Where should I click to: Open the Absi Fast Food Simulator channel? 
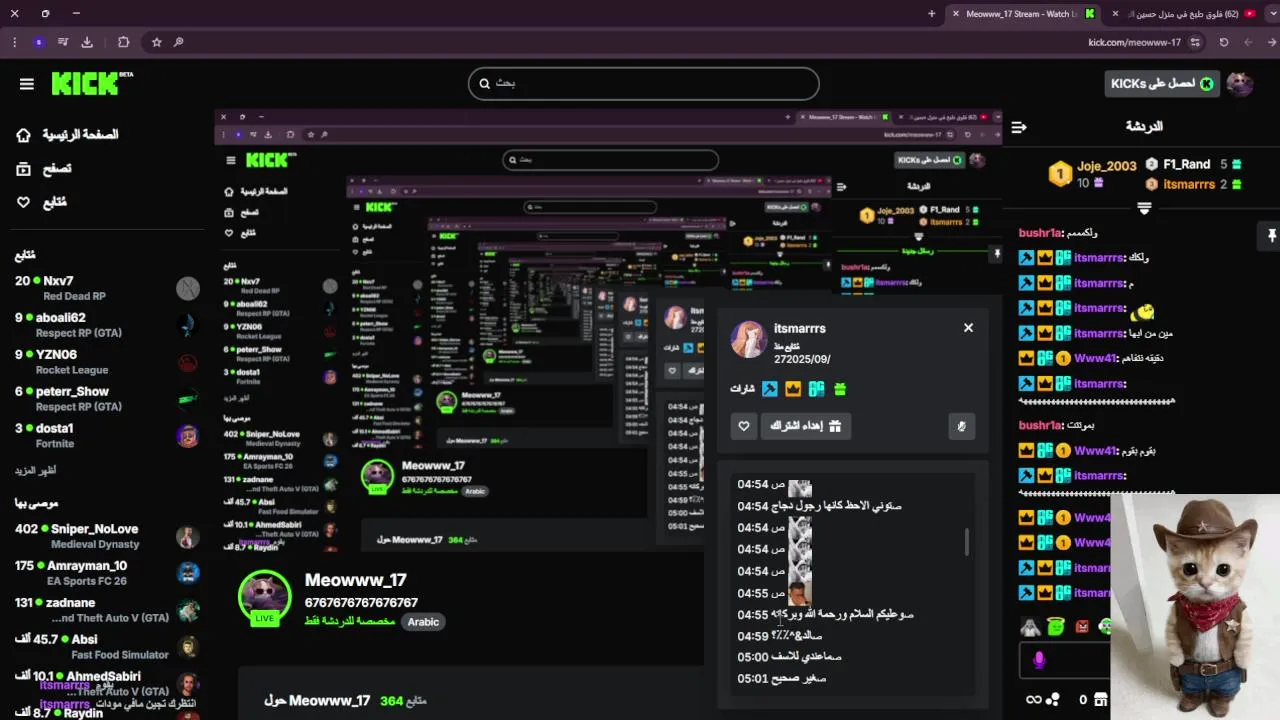pos(105,647)
